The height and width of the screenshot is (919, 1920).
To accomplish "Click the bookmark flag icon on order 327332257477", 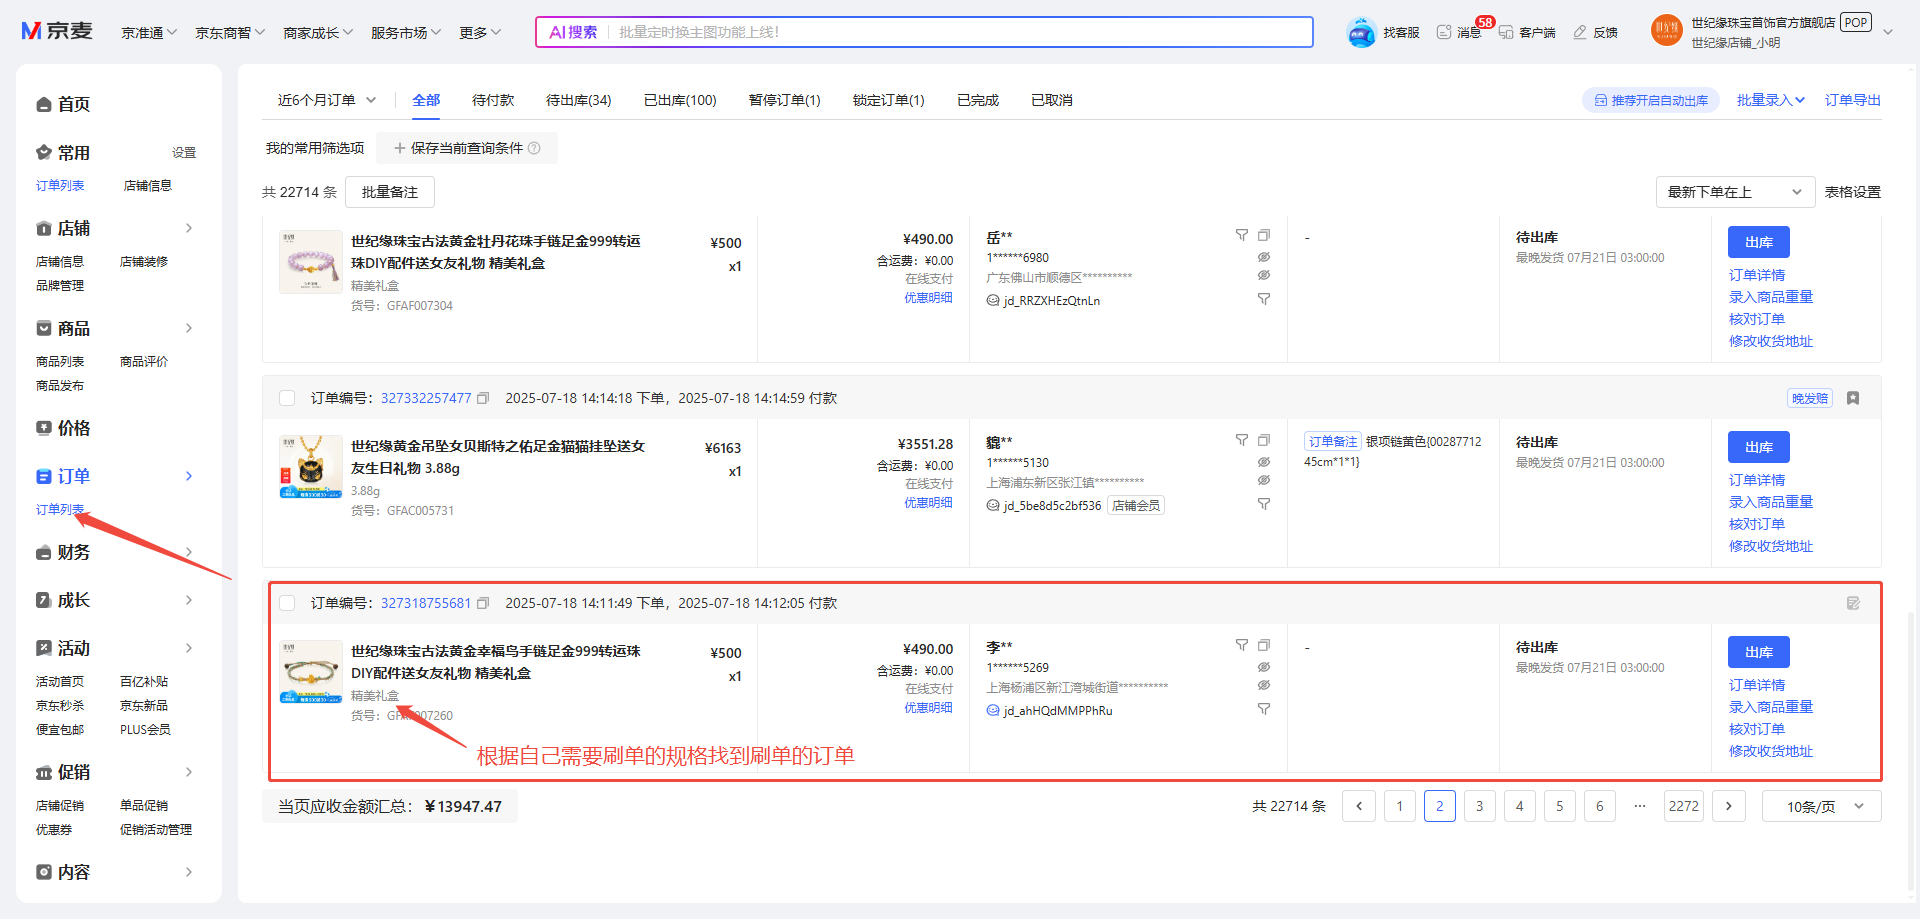I will click(x=1853, y=398).
